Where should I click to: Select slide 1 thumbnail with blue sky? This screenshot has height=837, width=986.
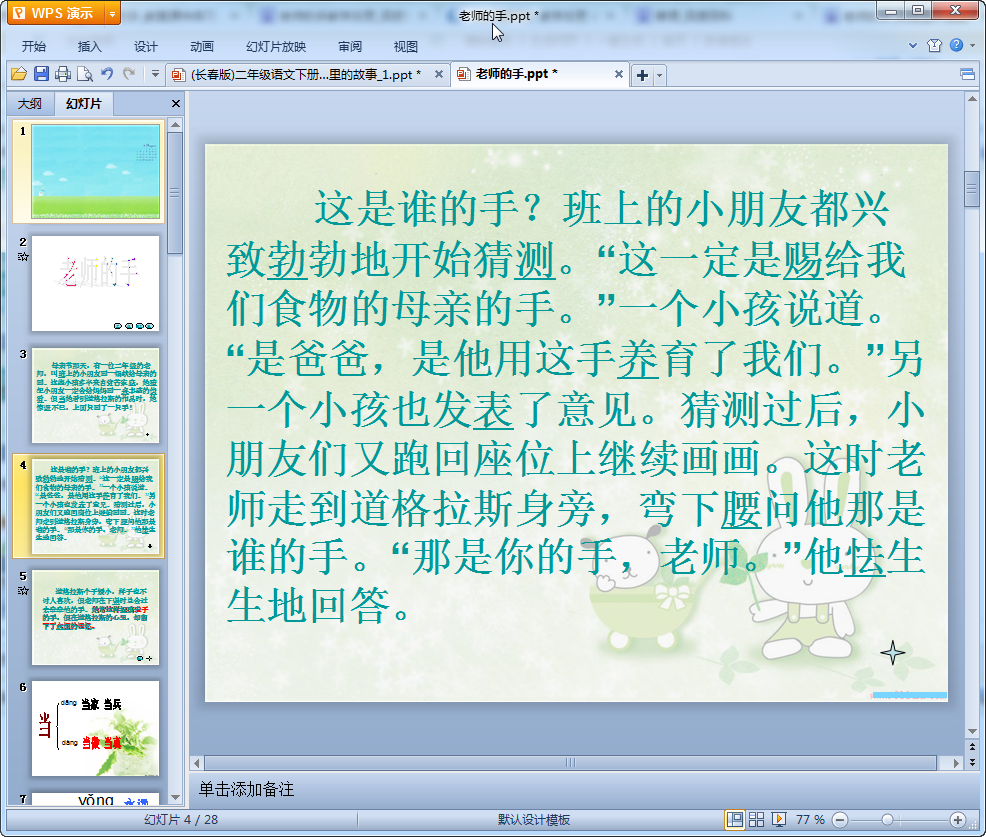pyautogui.click(x=96, y=171)
